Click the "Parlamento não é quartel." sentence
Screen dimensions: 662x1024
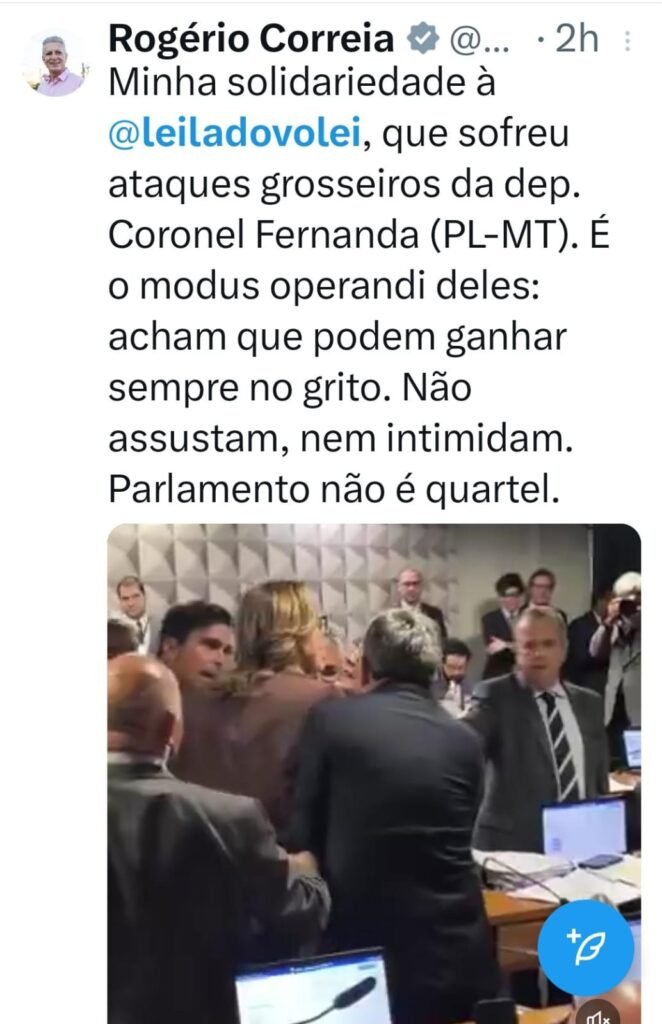pos(334,490)
